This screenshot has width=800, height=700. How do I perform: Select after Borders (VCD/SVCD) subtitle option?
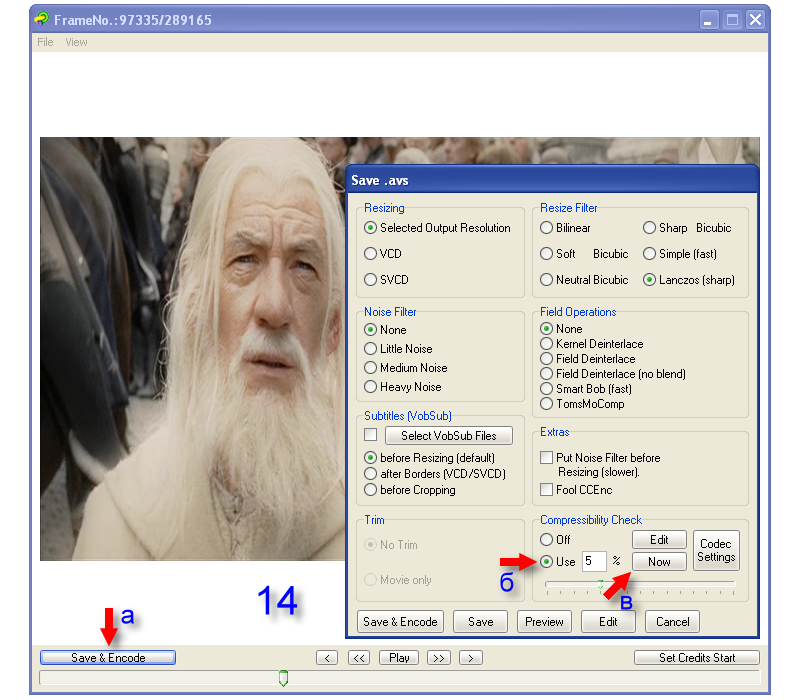[435, 473]
